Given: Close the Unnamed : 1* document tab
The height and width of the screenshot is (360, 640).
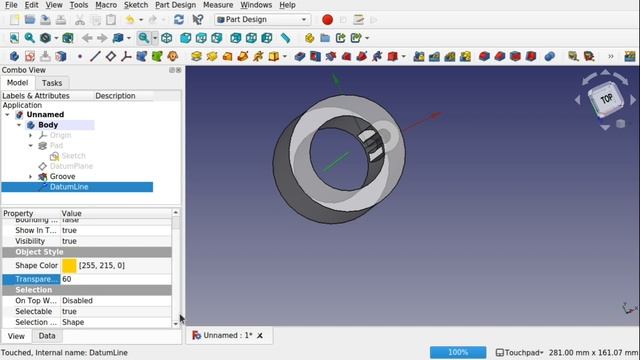Looking at the screenshot, I should pos(260,336).
